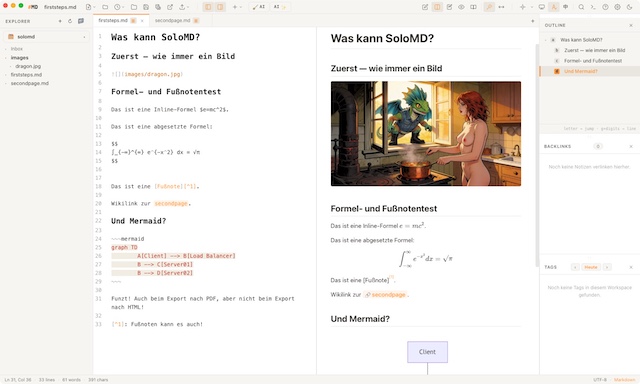Open the settings gear icon
640x384 pixels.
618,7
